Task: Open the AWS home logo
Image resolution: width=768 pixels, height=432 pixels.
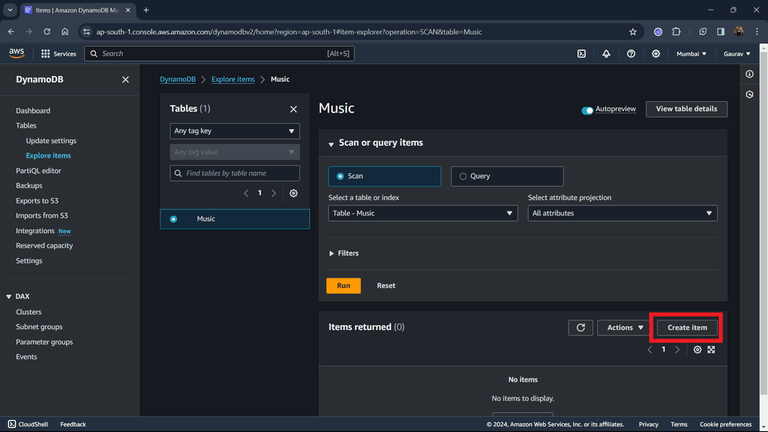Action: (x=17, y=53)
